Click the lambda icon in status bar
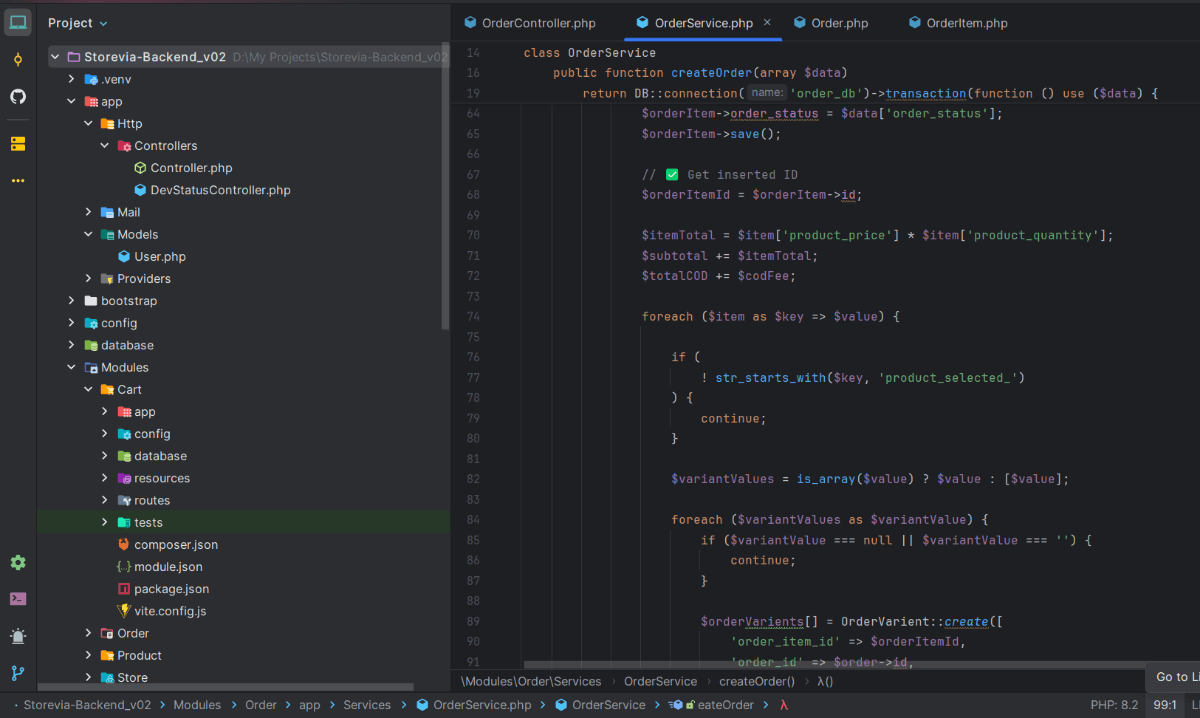 click(x=784, y=705)
